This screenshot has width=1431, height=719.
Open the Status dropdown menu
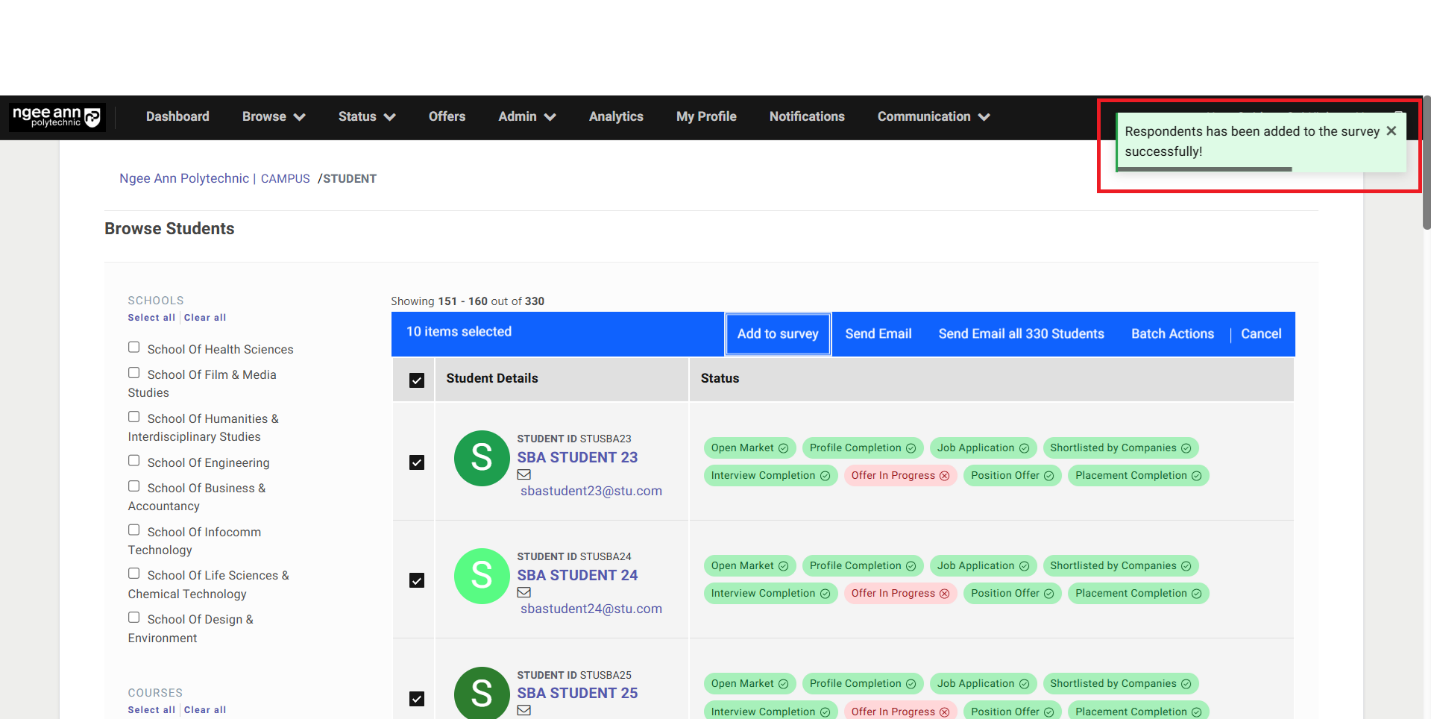366,117
